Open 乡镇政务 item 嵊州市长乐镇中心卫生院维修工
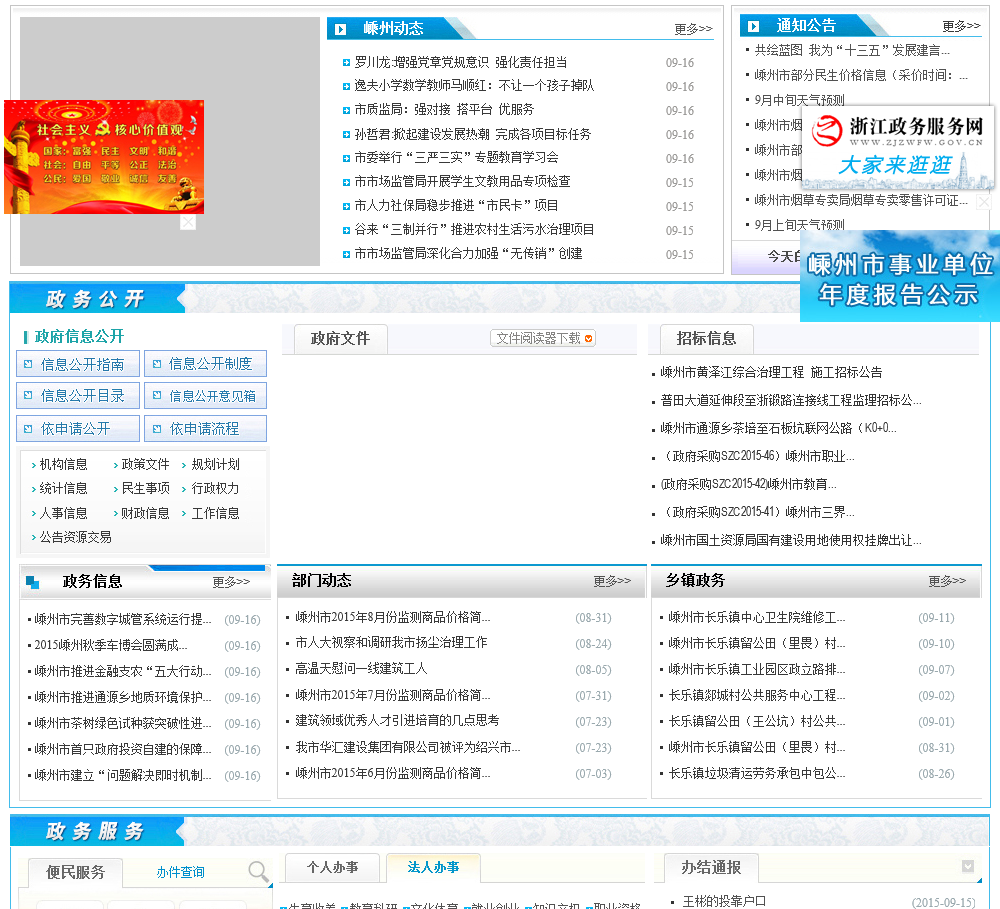Image resolution: width=1000 pixels, height=909 pixels. (x=756, y=617)
